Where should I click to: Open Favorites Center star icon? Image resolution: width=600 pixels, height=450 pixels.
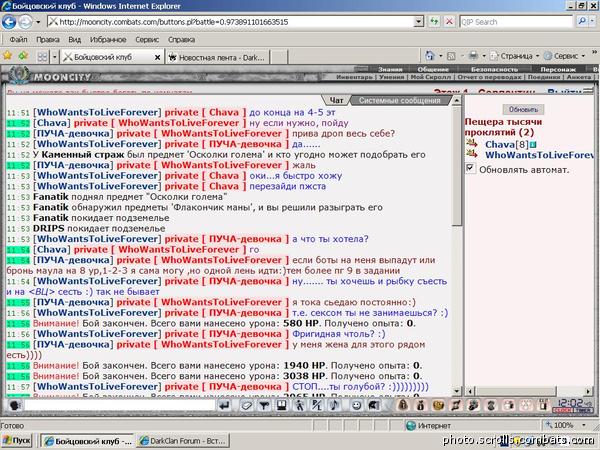7,56
